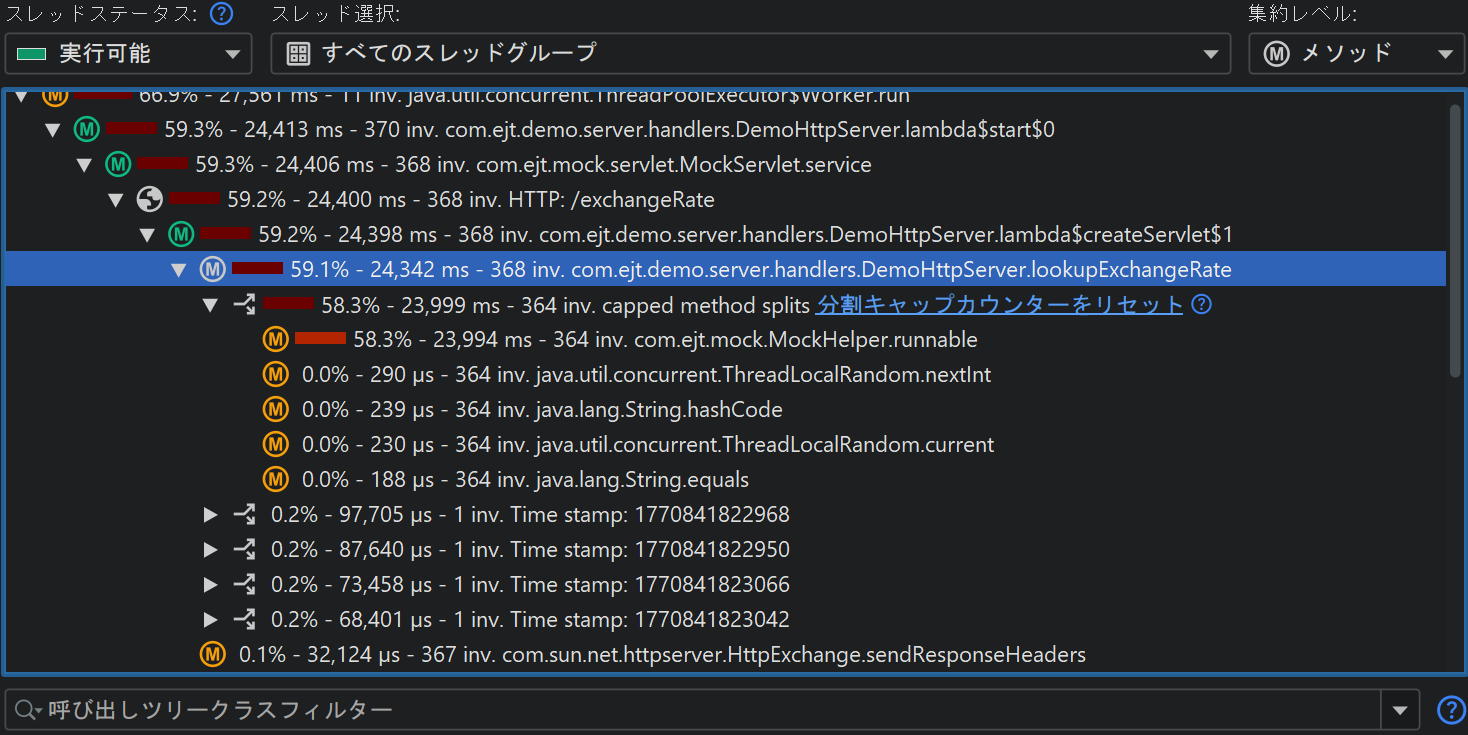Click the search icon in filter field
The width and height of the screenshot is (1468, 735).
[26, 710]
